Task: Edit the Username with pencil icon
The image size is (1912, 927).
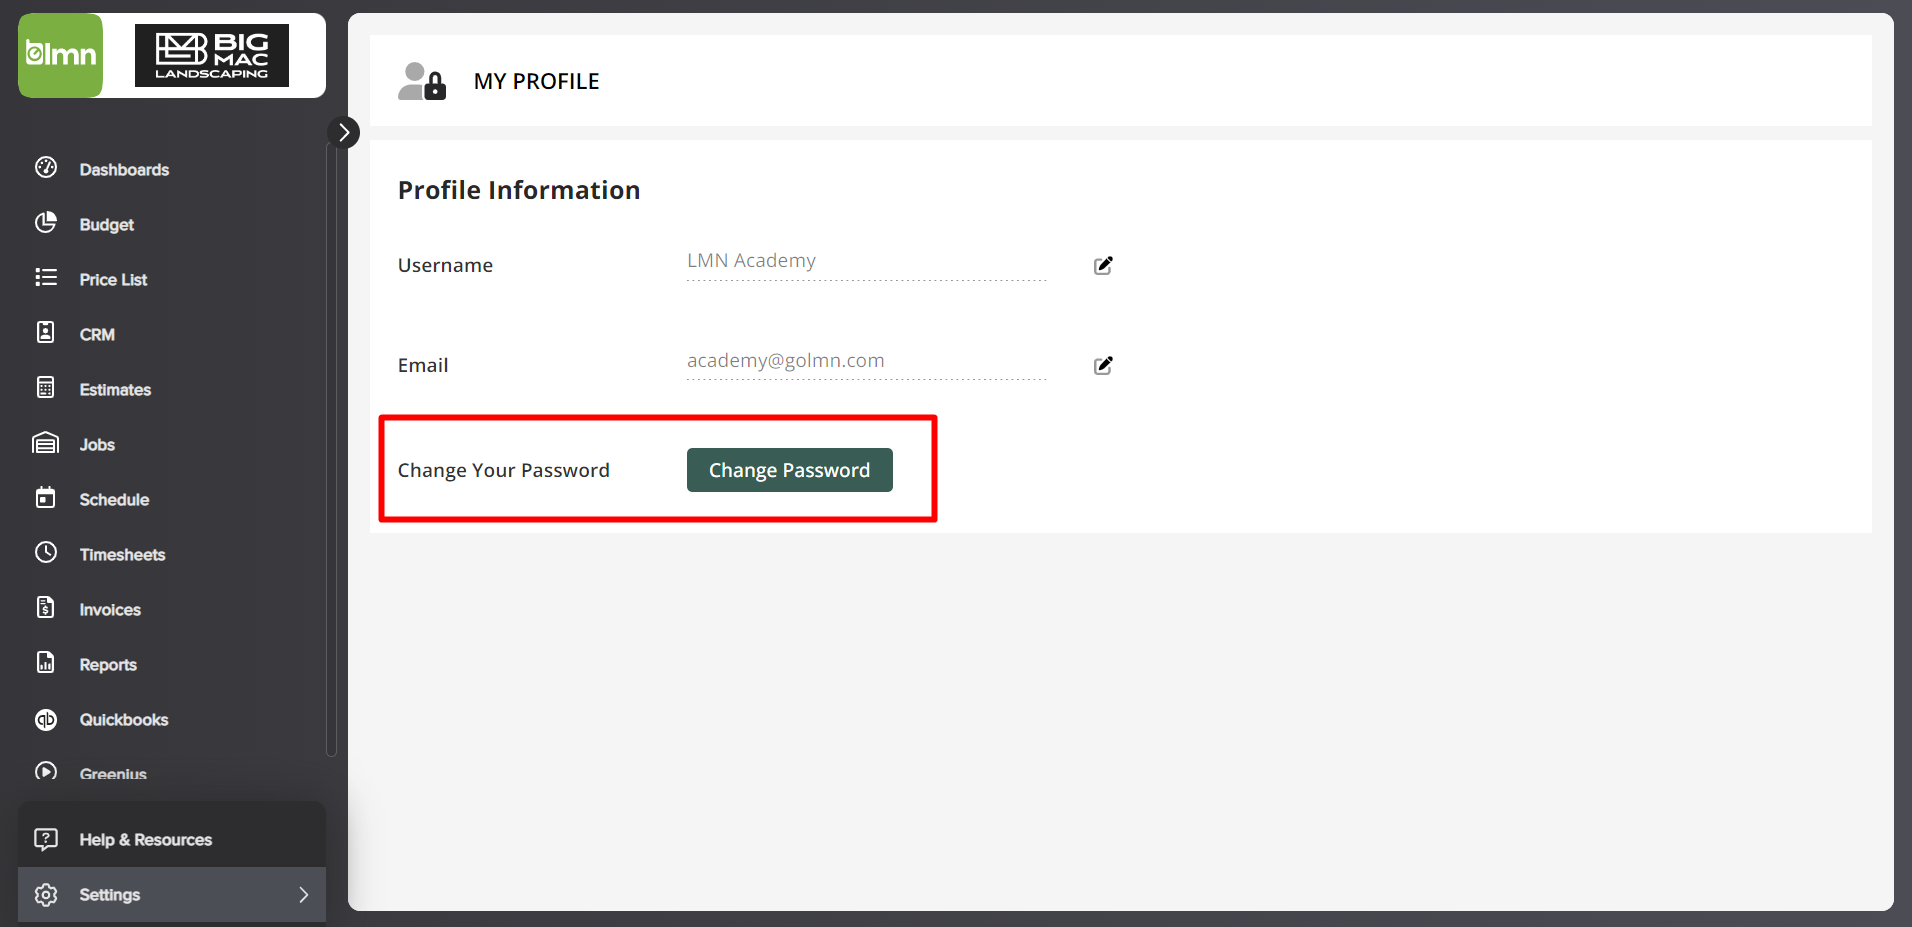Action: [x=1103, y=266]
